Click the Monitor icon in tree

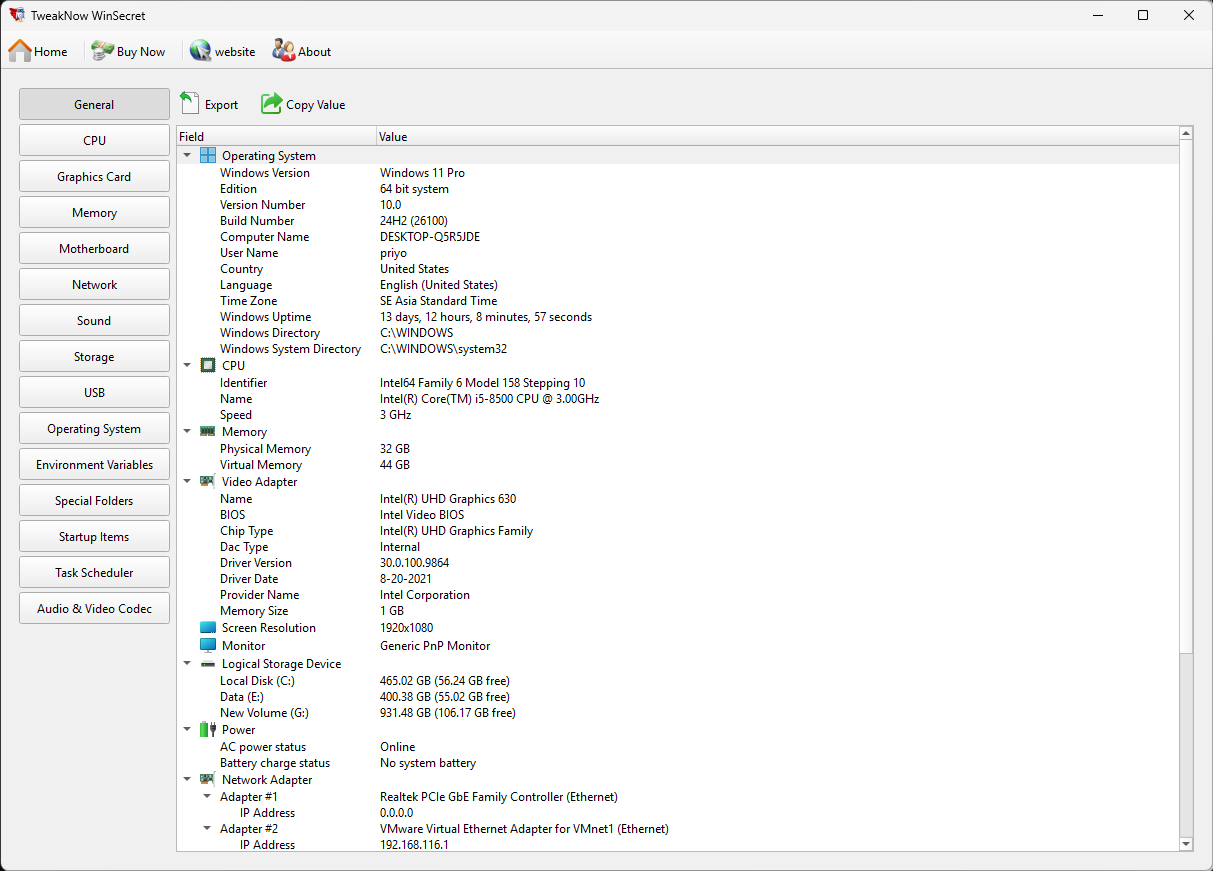[x=208, y=645]
